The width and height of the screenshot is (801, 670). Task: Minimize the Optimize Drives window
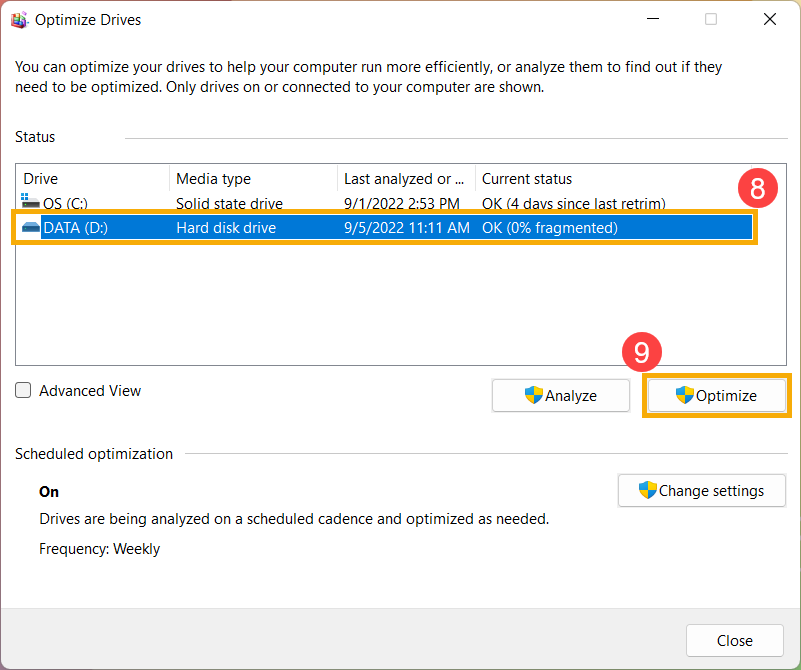[653, 19]
